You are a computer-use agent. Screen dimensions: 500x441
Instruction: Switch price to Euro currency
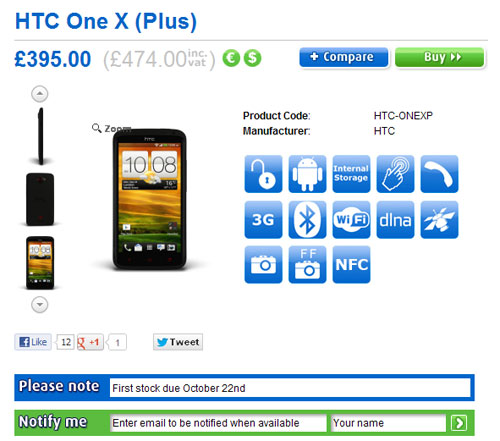(231, 58)
